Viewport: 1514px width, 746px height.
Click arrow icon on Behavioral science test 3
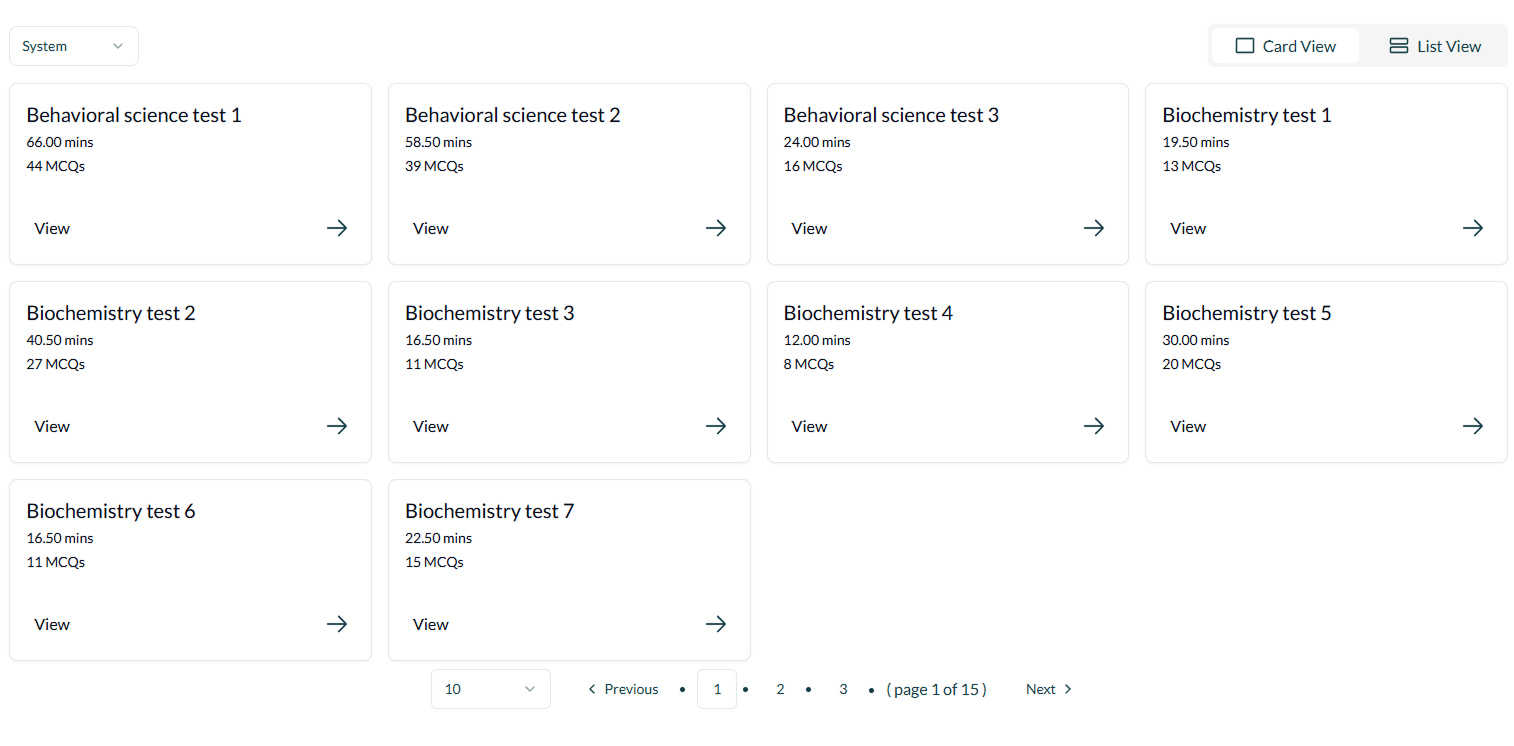[1094, 228]
